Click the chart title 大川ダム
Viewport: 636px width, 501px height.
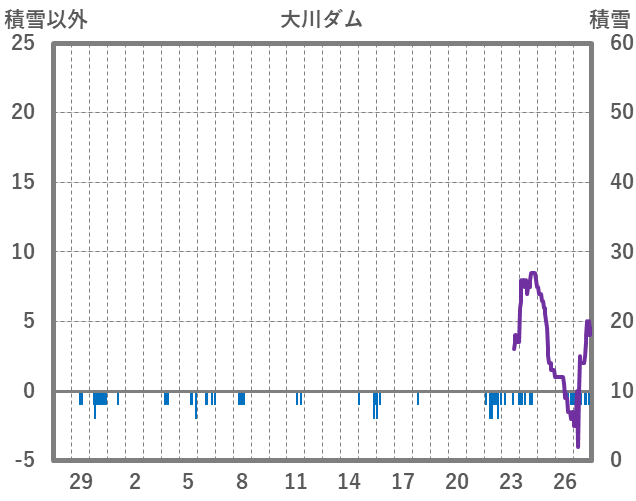(321, 19)
